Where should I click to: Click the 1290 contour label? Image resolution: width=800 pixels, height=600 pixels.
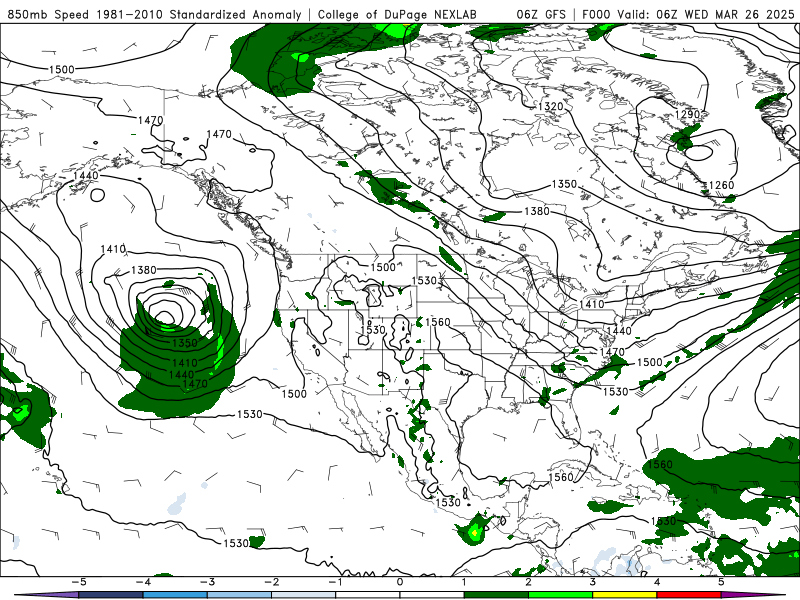point(687,114)
